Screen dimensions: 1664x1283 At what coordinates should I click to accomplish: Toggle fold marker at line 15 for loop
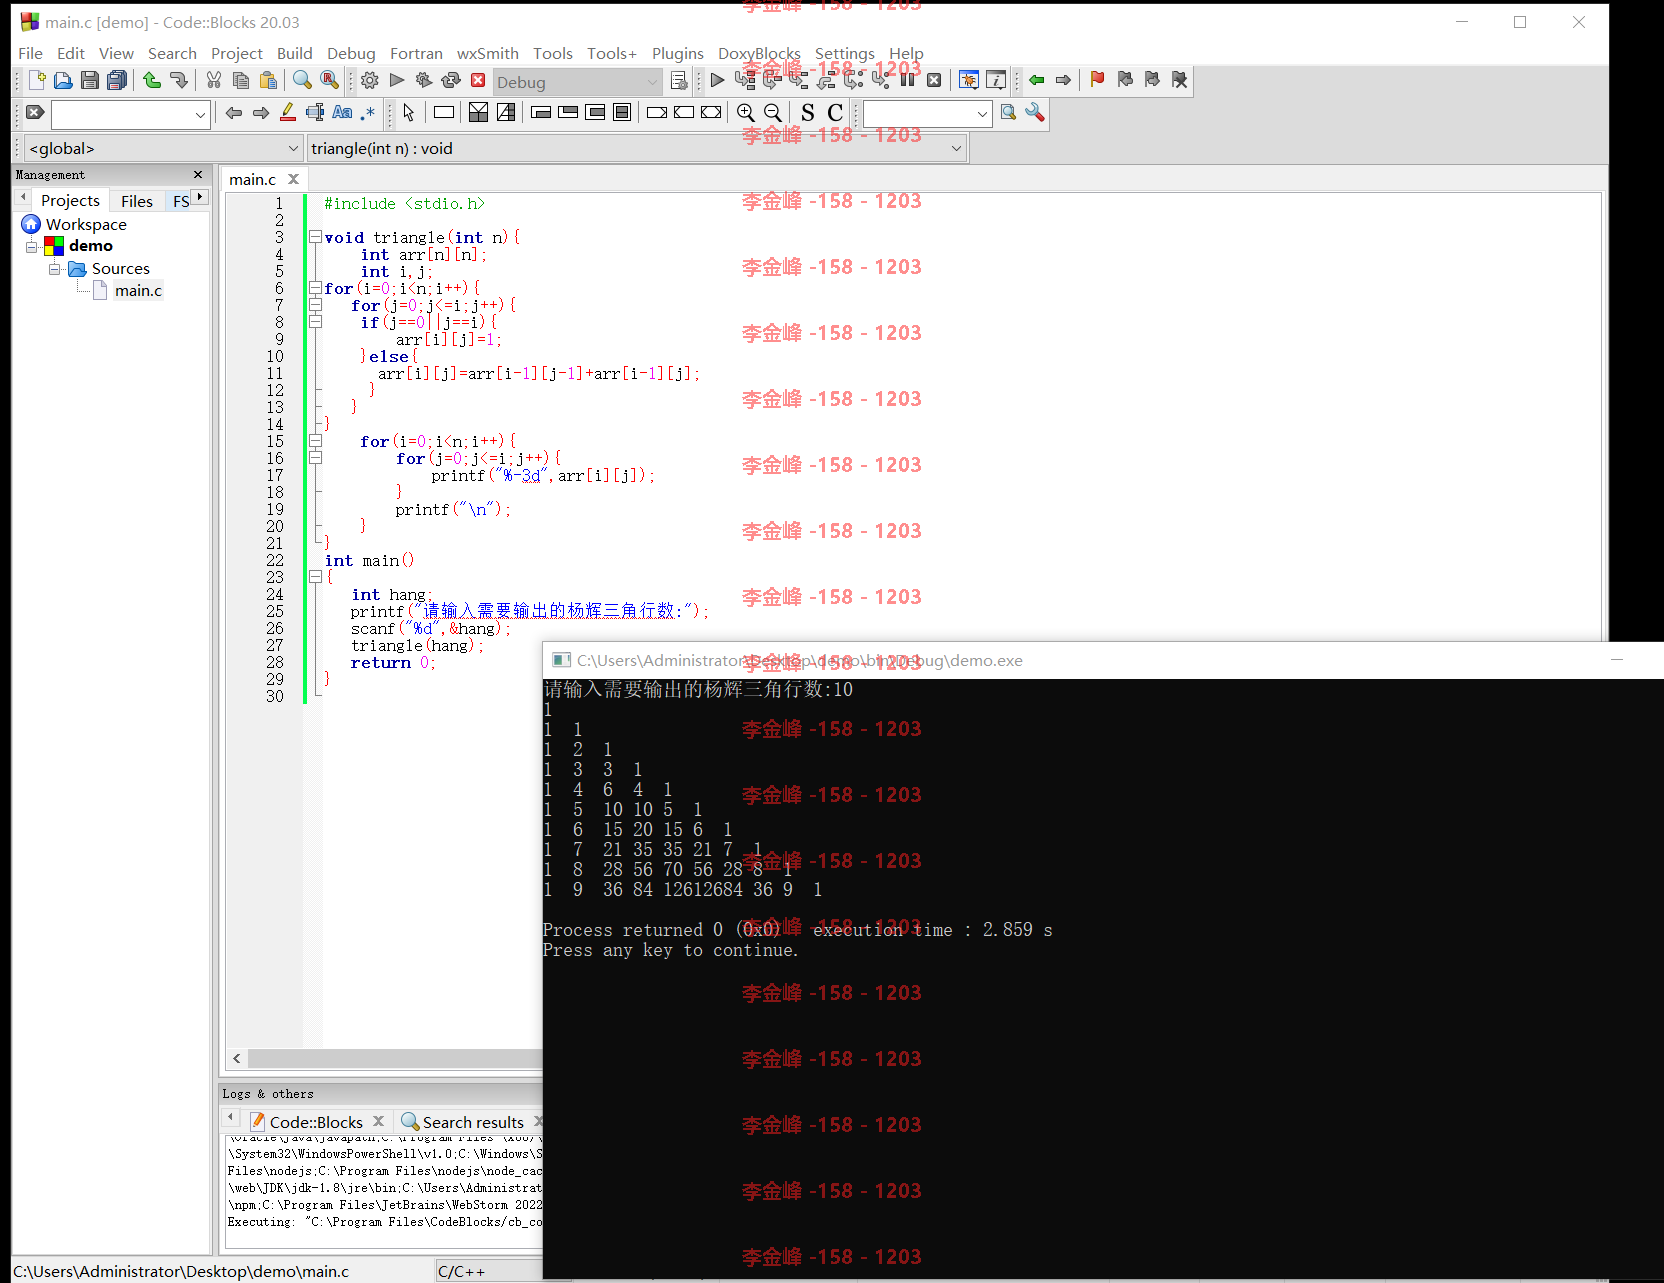point(315,441)
